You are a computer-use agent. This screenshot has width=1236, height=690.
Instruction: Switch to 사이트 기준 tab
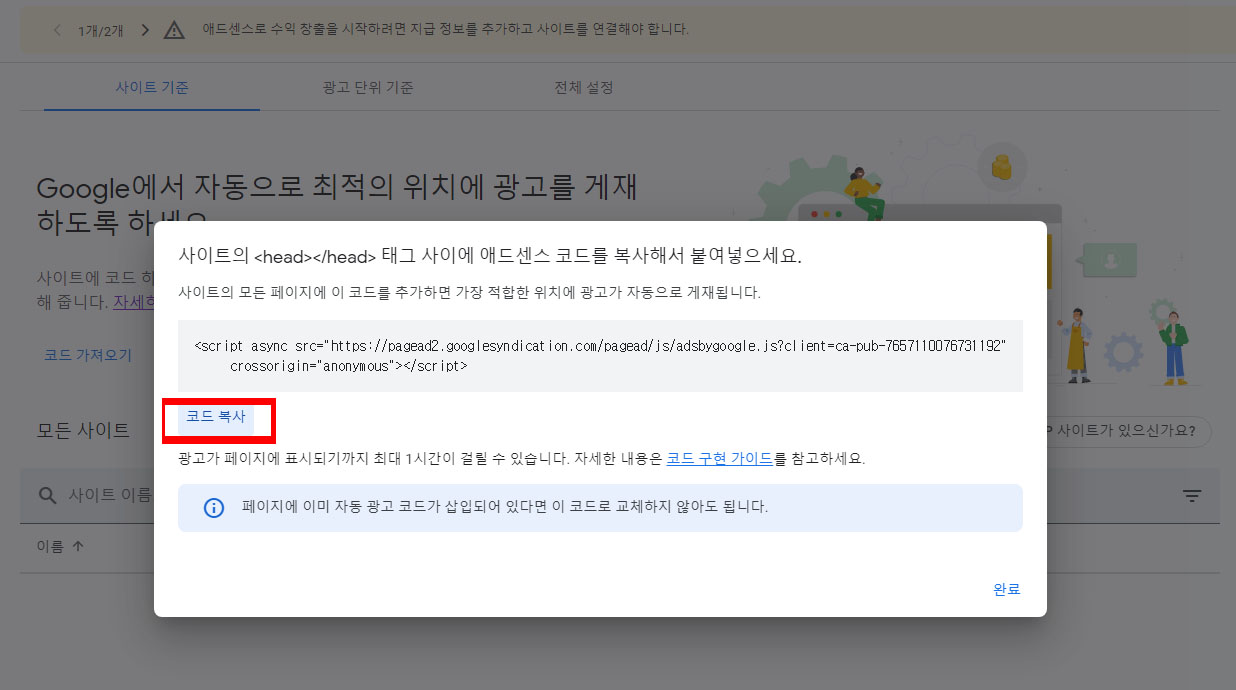(152, 87)
